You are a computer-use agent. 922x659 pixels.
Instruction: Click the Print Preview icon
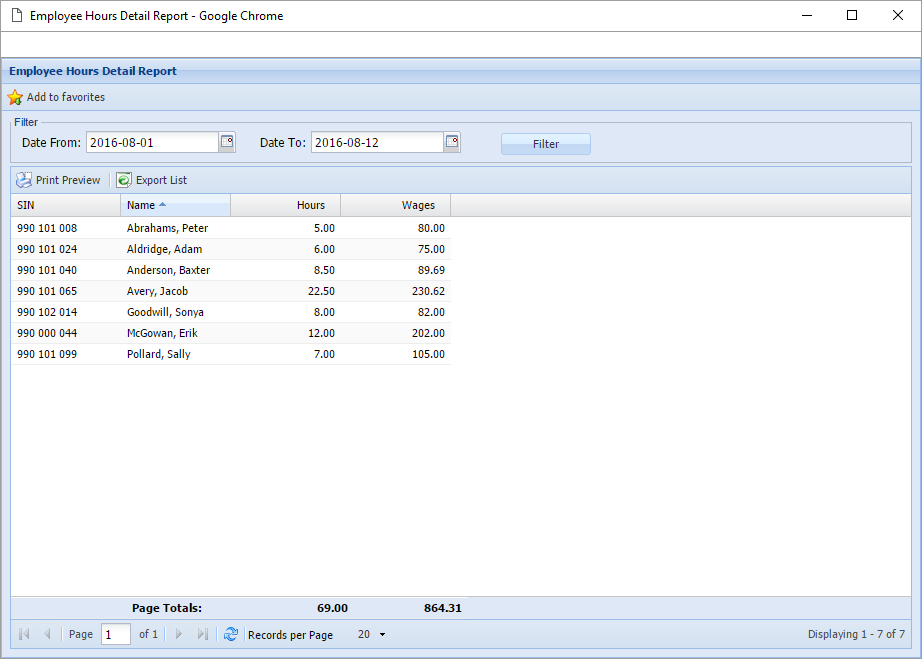pyautogui.click(x=24, y=180)
